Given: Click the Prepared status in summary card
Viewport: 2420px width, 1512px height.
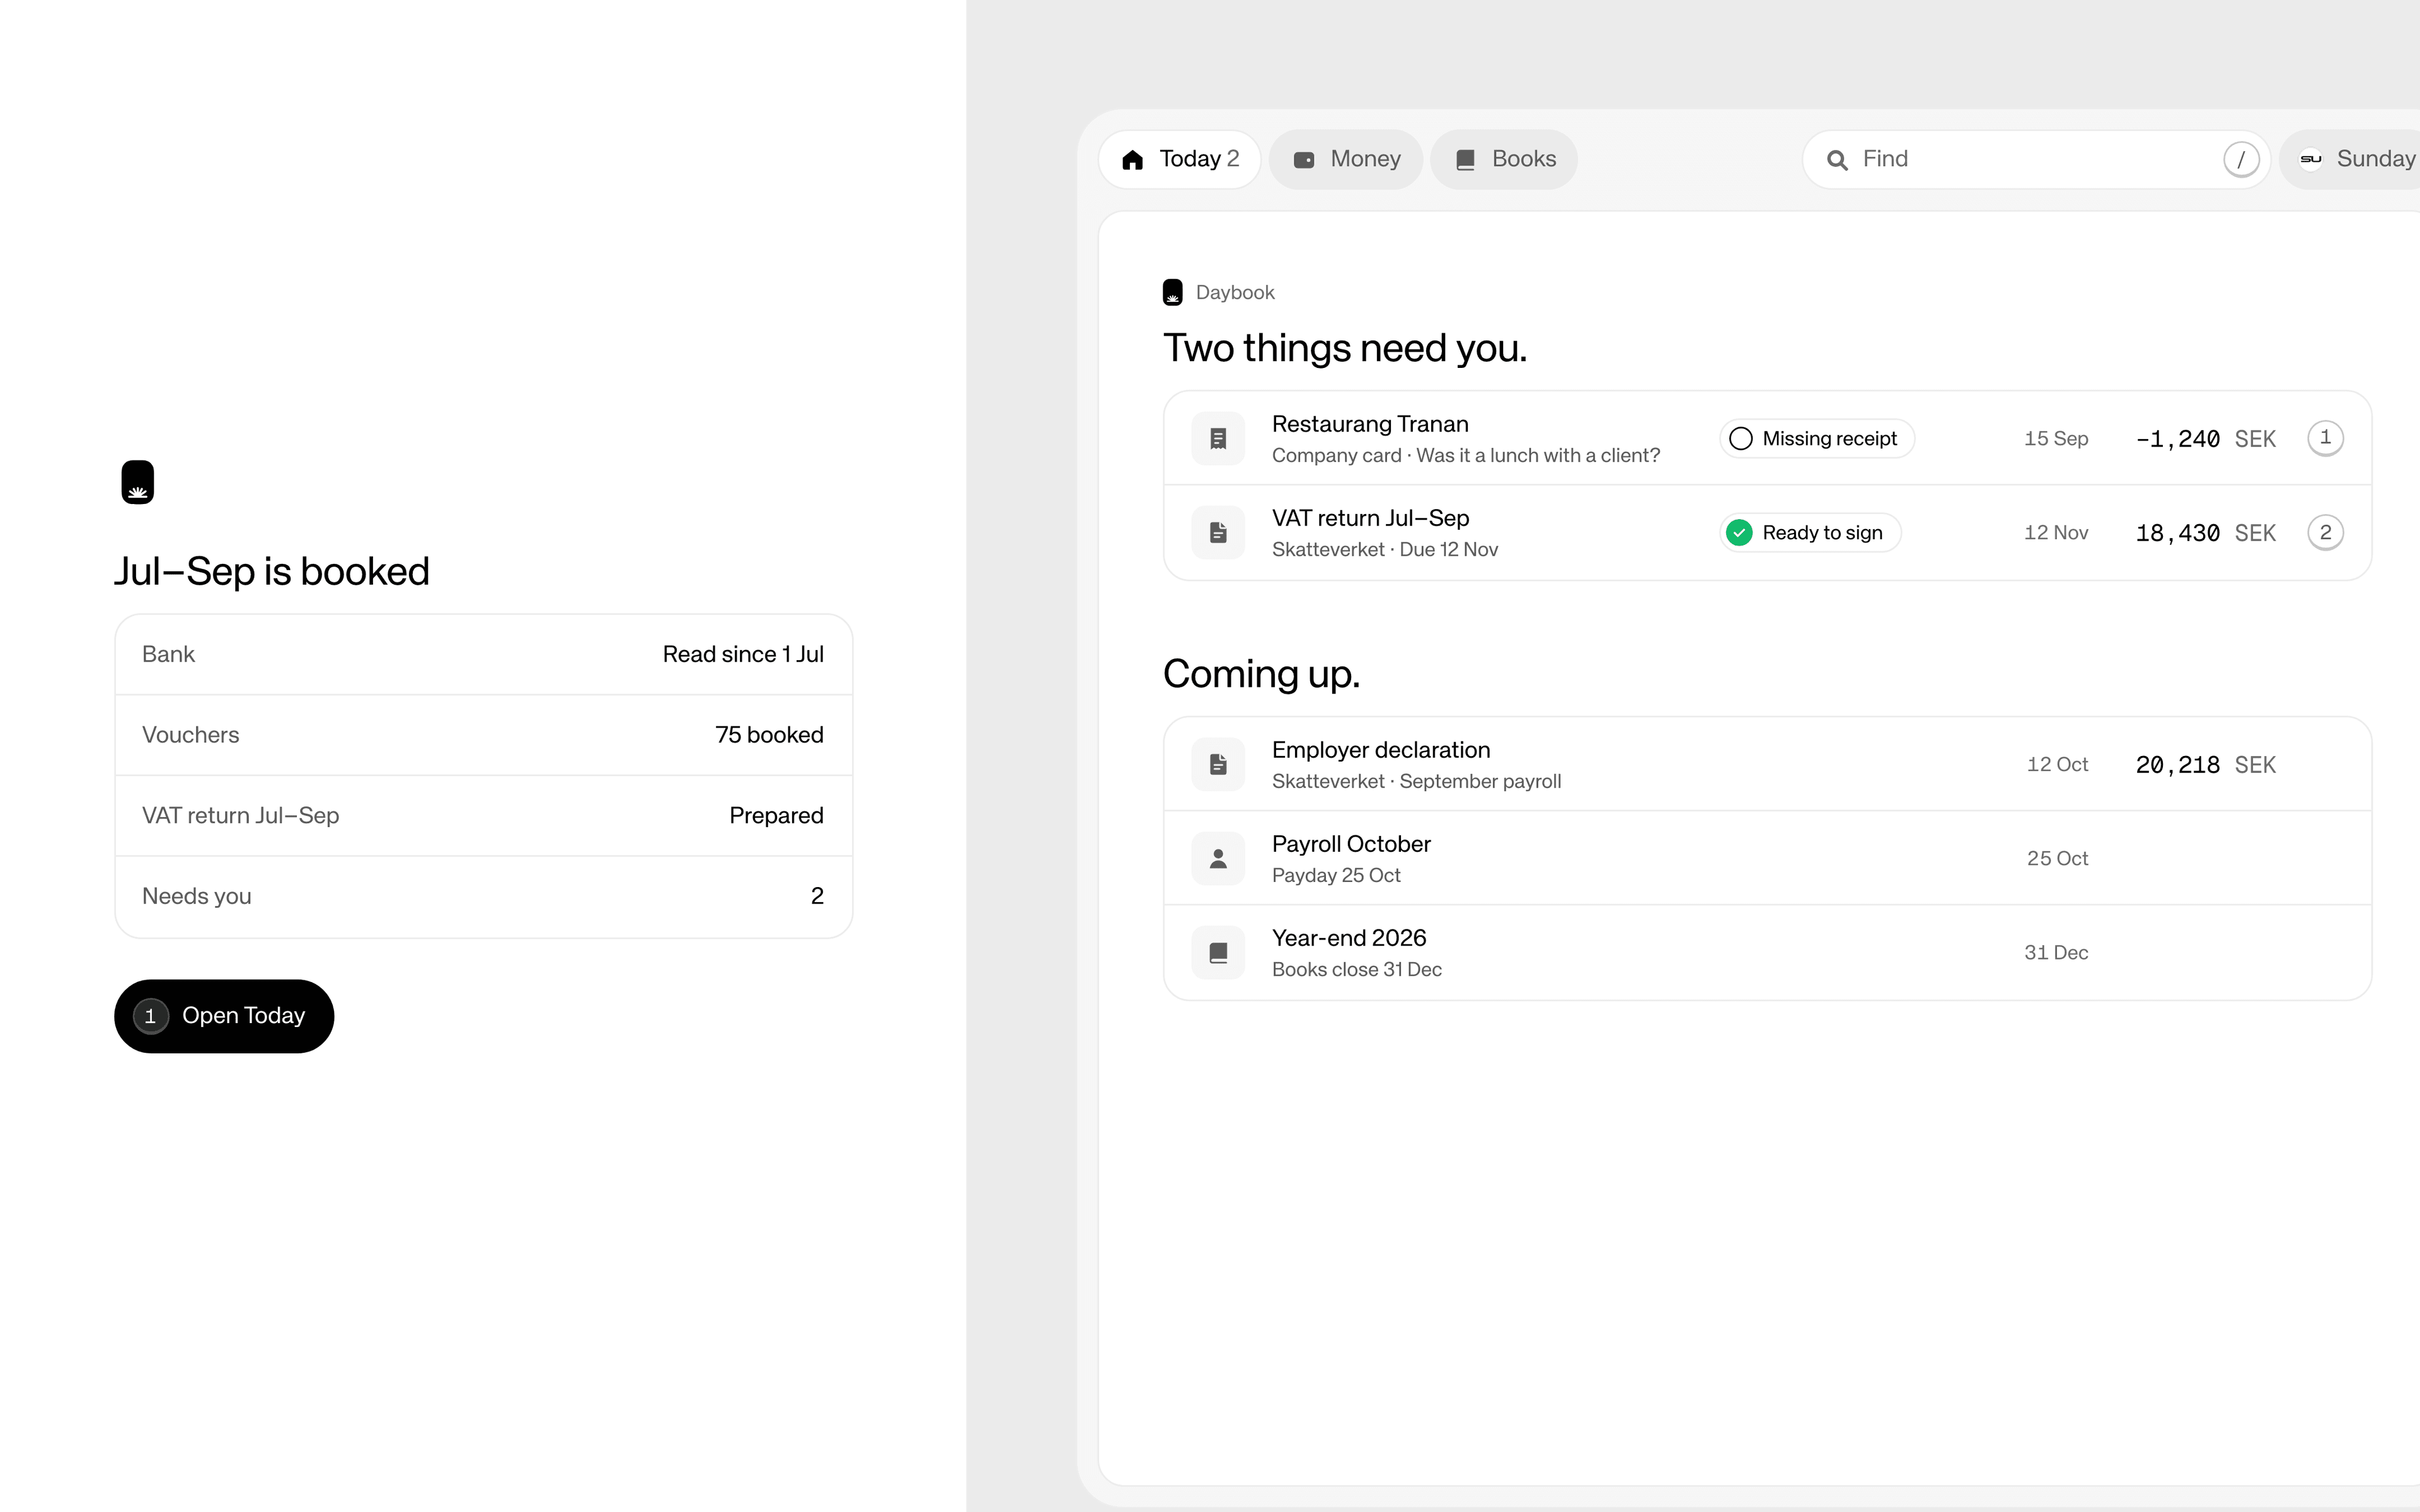Looking at the screenshot, I should point(776,816).
